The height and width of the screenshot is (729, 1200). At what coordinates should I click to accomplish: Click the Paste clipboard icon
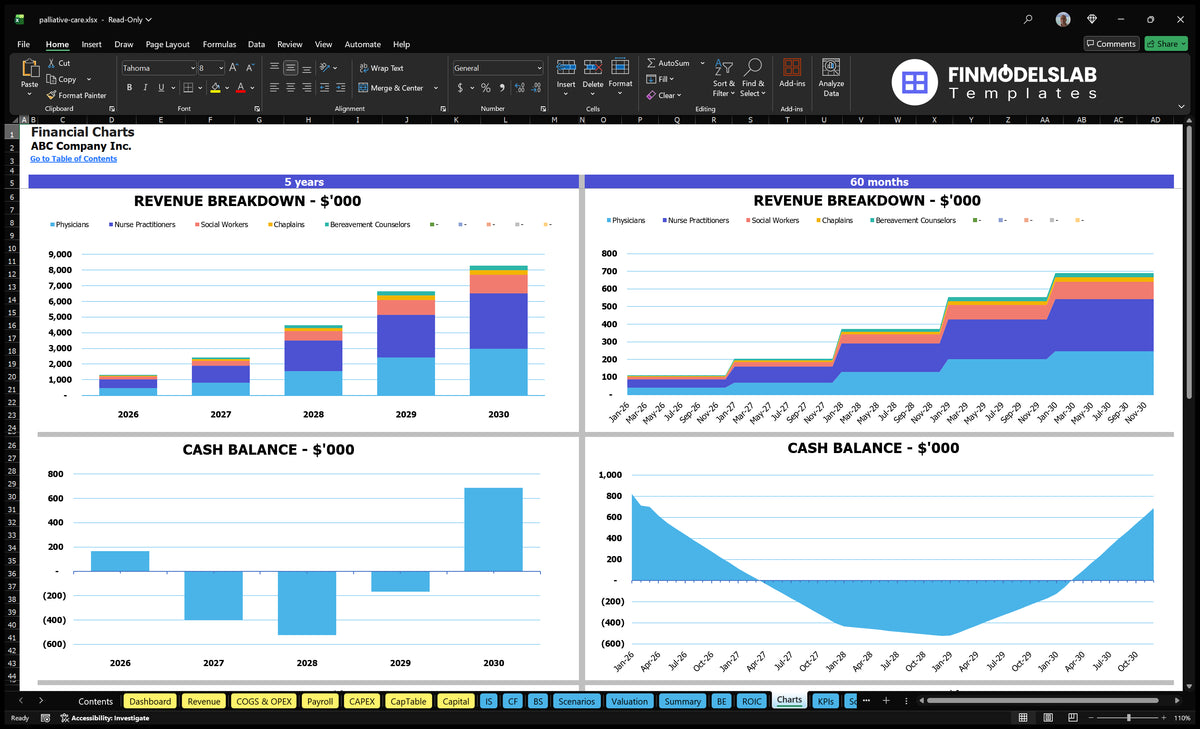30,68
